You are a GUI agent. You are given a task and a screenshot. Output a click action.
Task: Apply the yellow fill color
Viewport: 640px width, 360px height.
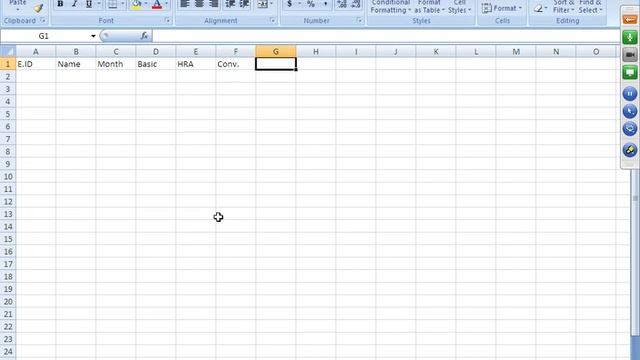136,4
